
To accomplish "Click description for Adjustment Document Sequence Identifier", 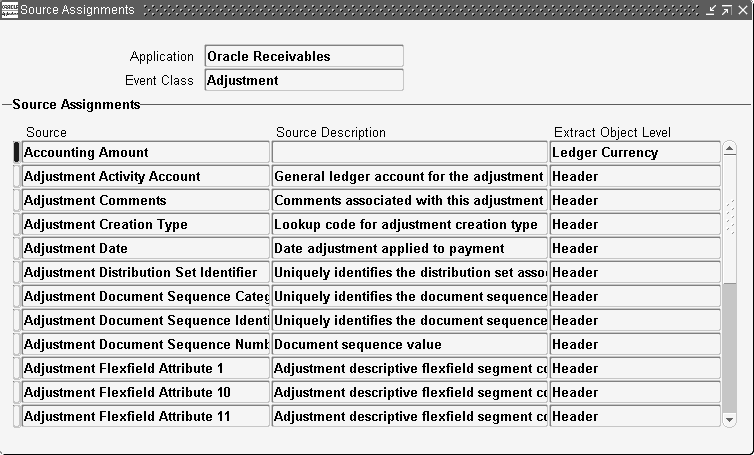I will 410,320.
